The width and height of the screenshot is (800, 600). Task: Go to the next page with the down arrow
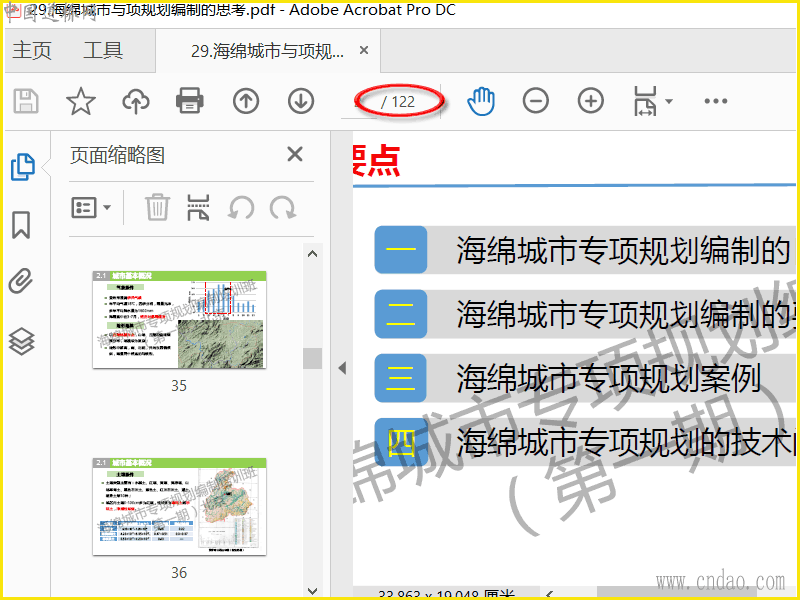pyautogui.click(x=301, y=101)
